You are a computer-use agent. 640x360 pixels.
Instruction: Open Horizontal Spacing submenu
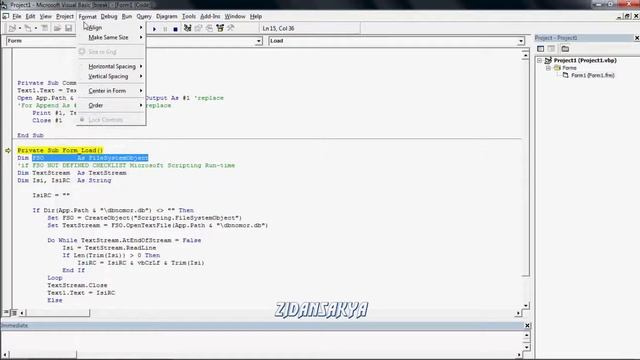click(111, 66)
